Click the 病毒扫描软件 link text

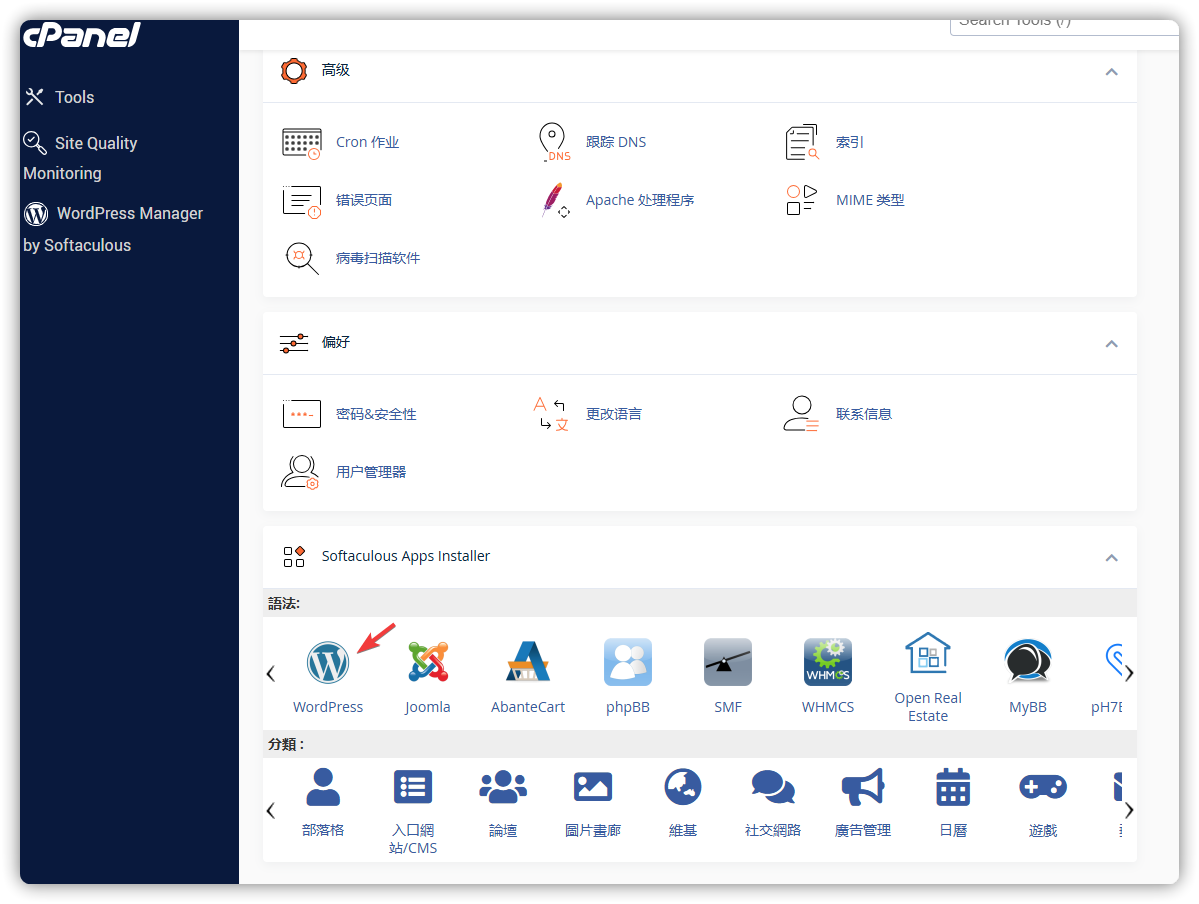[378, 259]
